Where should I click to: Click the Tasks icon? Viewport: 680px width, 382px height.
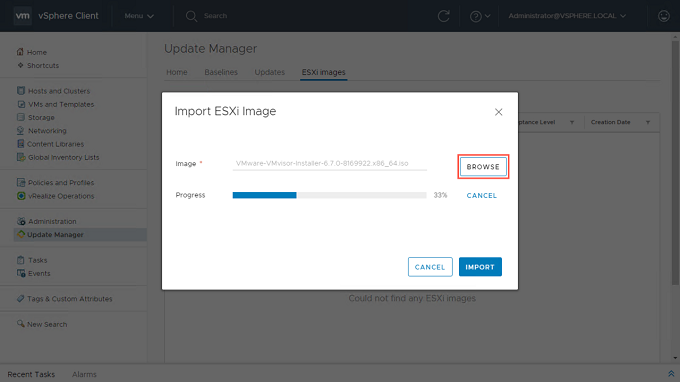tap(20, 260)
